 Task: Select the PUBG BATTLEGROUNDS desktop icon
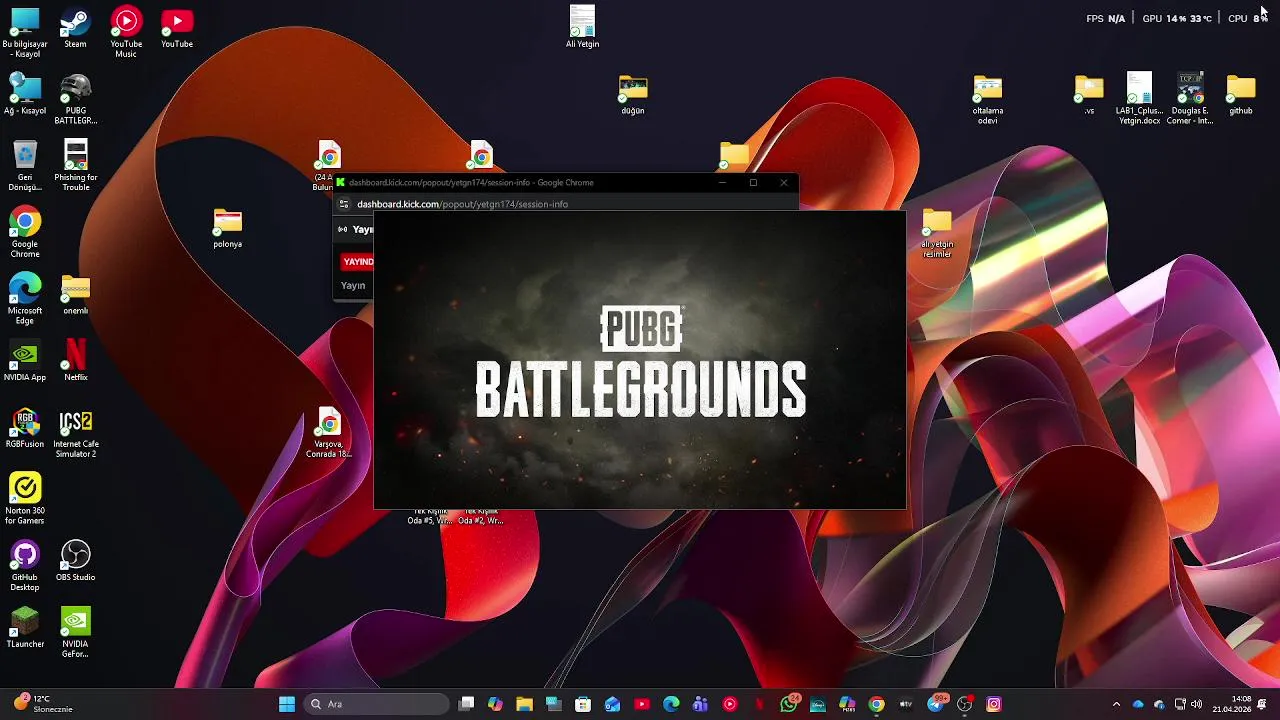tap(75, 98)
